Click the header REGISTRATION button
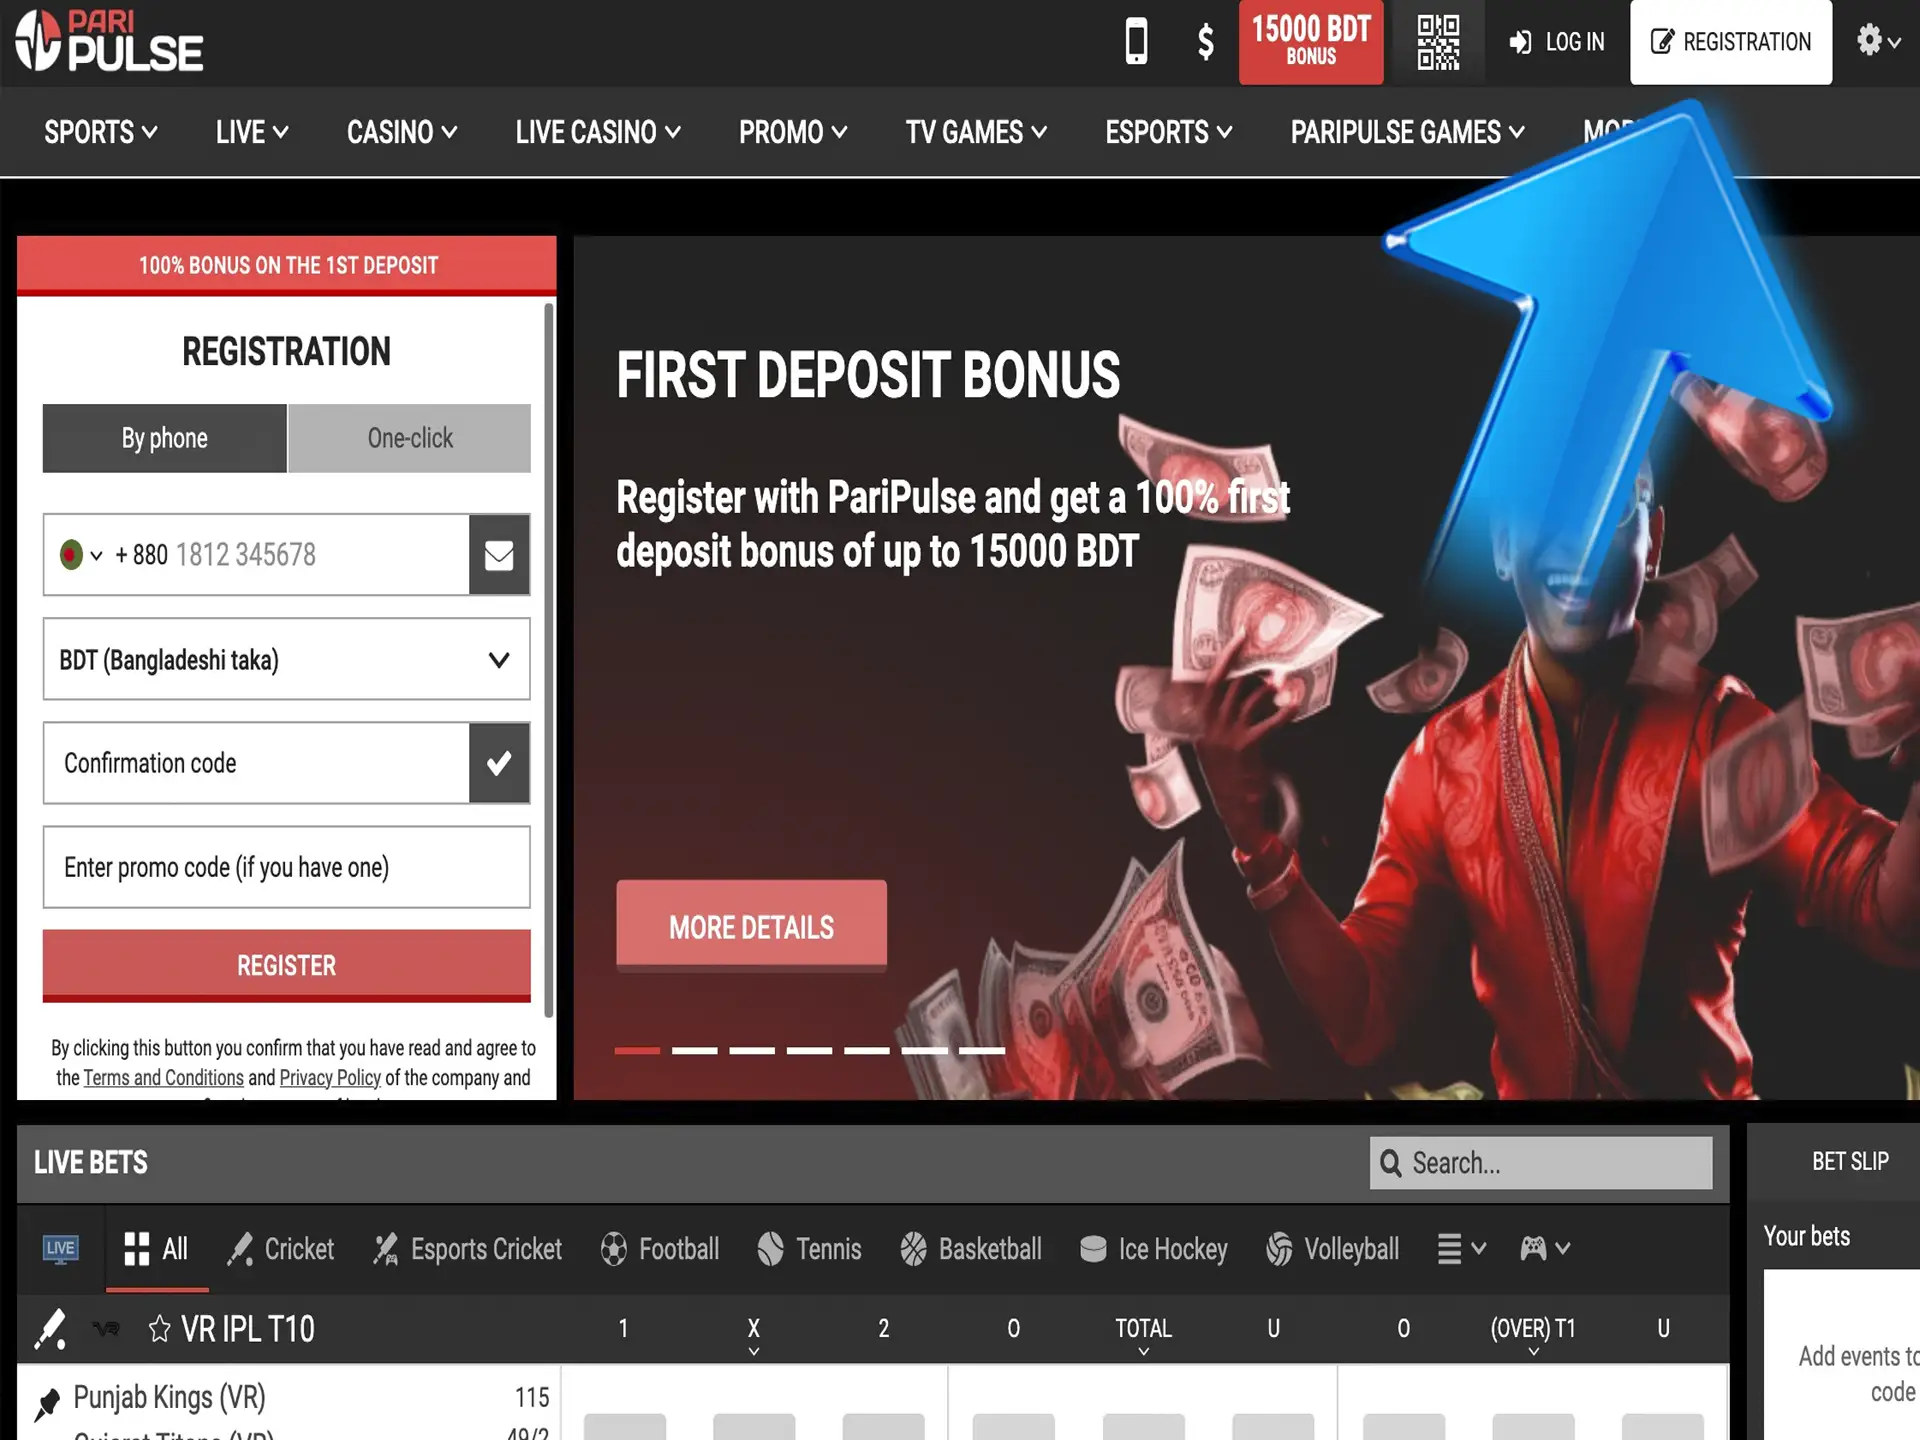Viewport: 1920px width, 1440px height. pos(1731,42)
